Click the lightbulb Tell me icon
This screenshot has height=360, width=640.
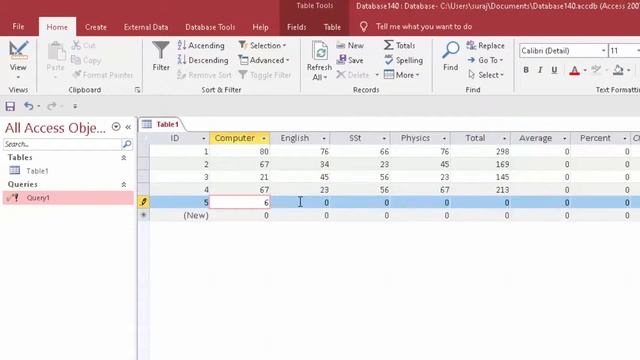click(x=364, y=27)
